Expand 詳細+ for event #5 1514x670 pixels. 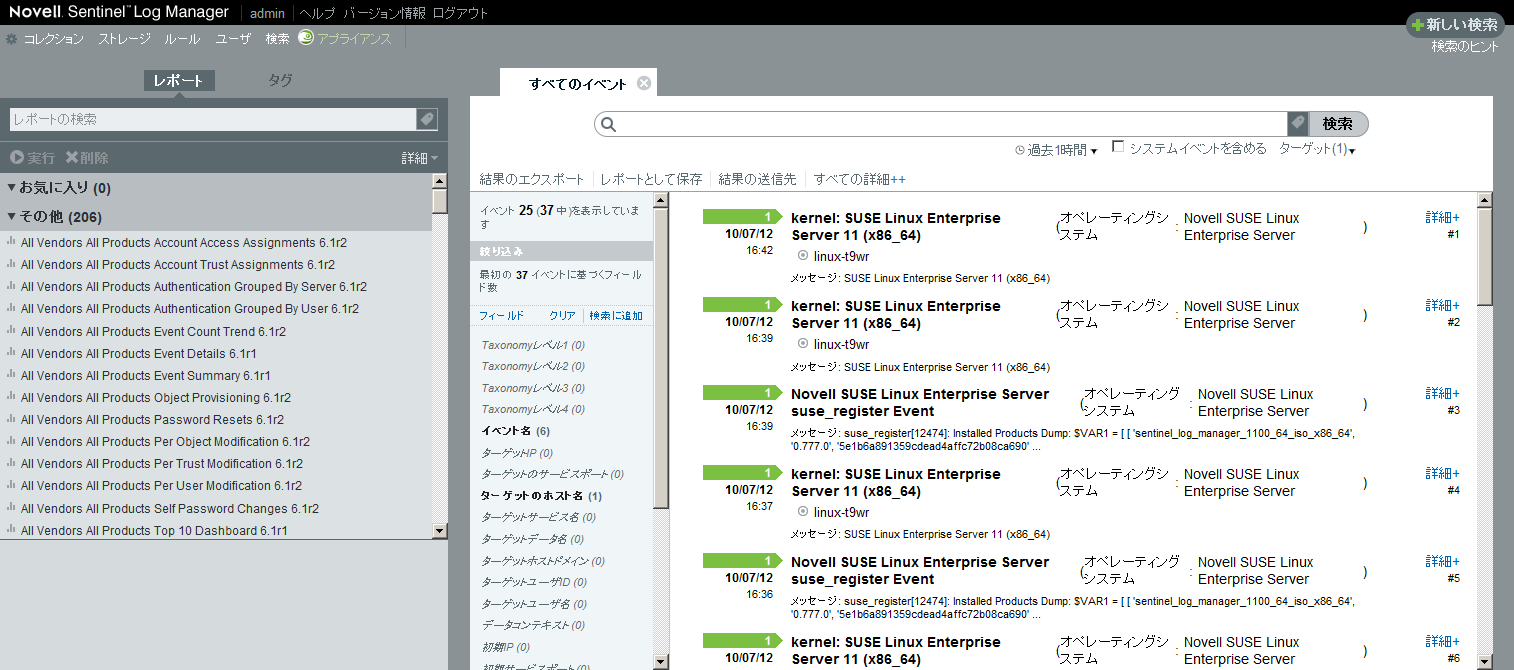coord(1442,561)
